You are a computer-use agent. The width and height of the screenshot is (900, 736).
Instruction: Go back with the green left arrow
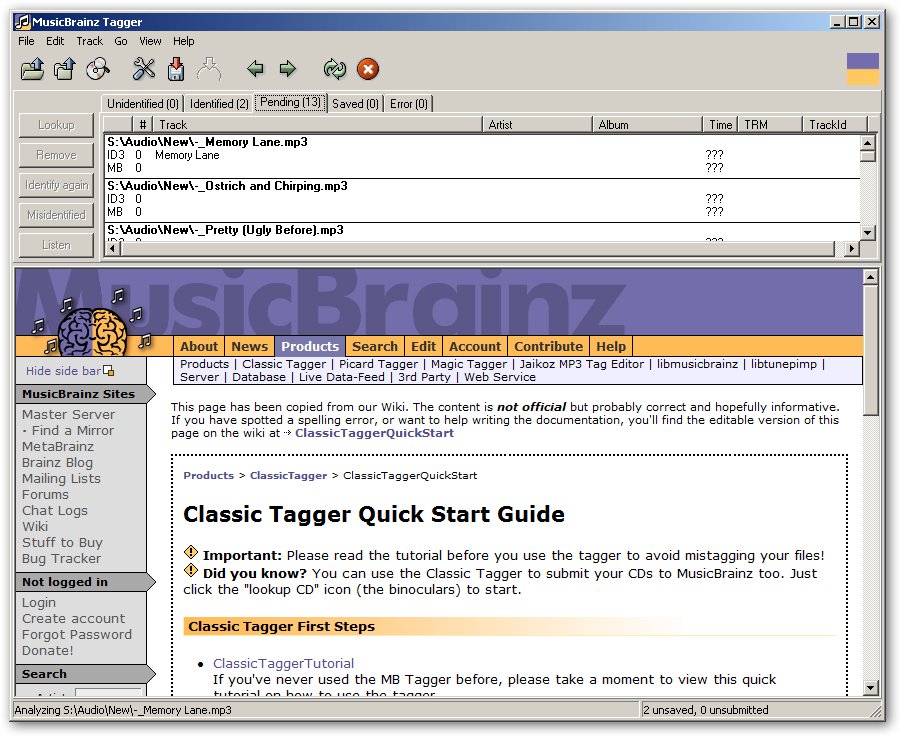click(x=255, y=69)
